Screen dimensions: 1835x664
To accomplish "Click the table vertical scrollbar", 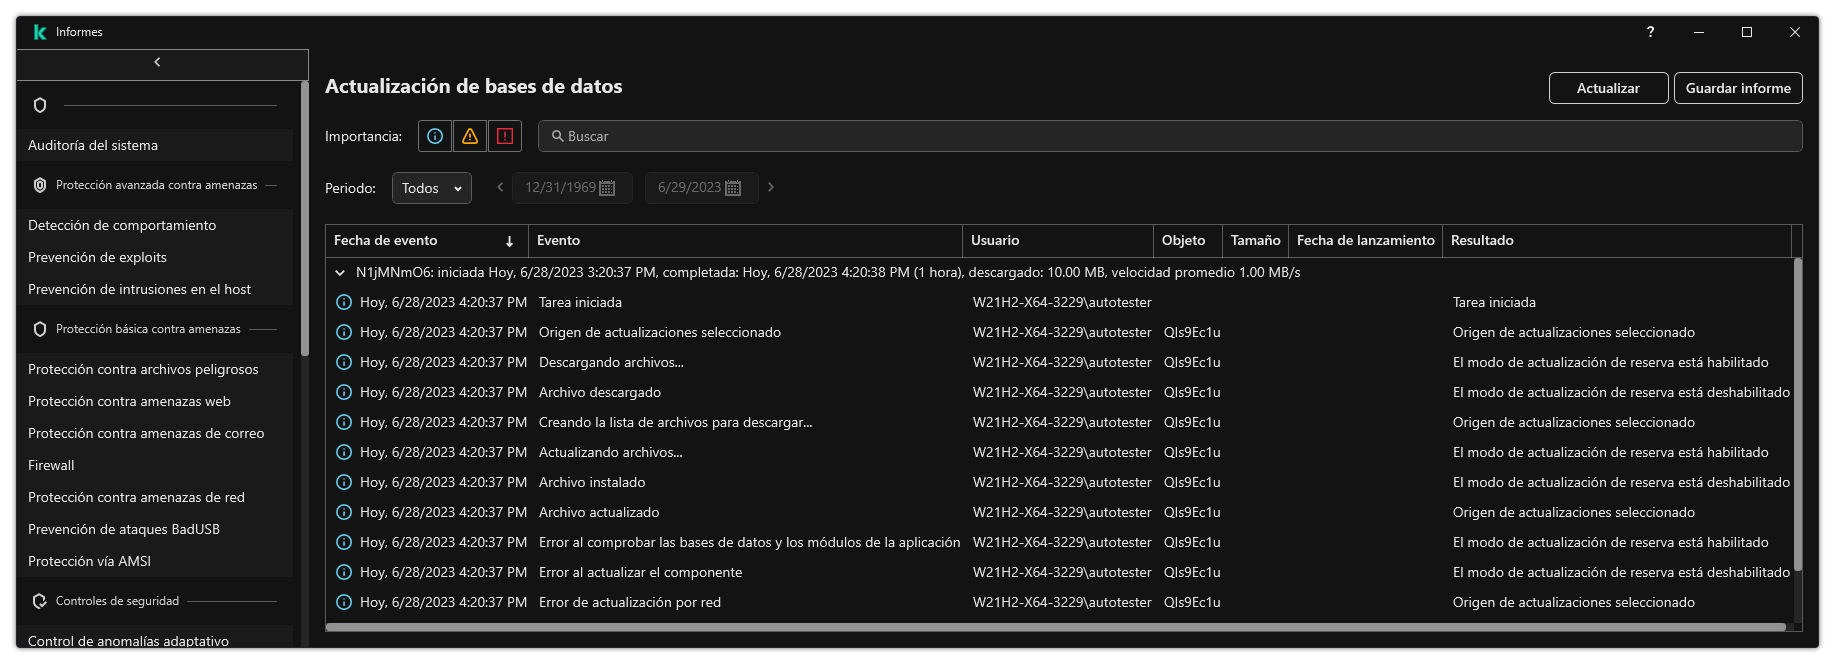I will click(1797, 414).
